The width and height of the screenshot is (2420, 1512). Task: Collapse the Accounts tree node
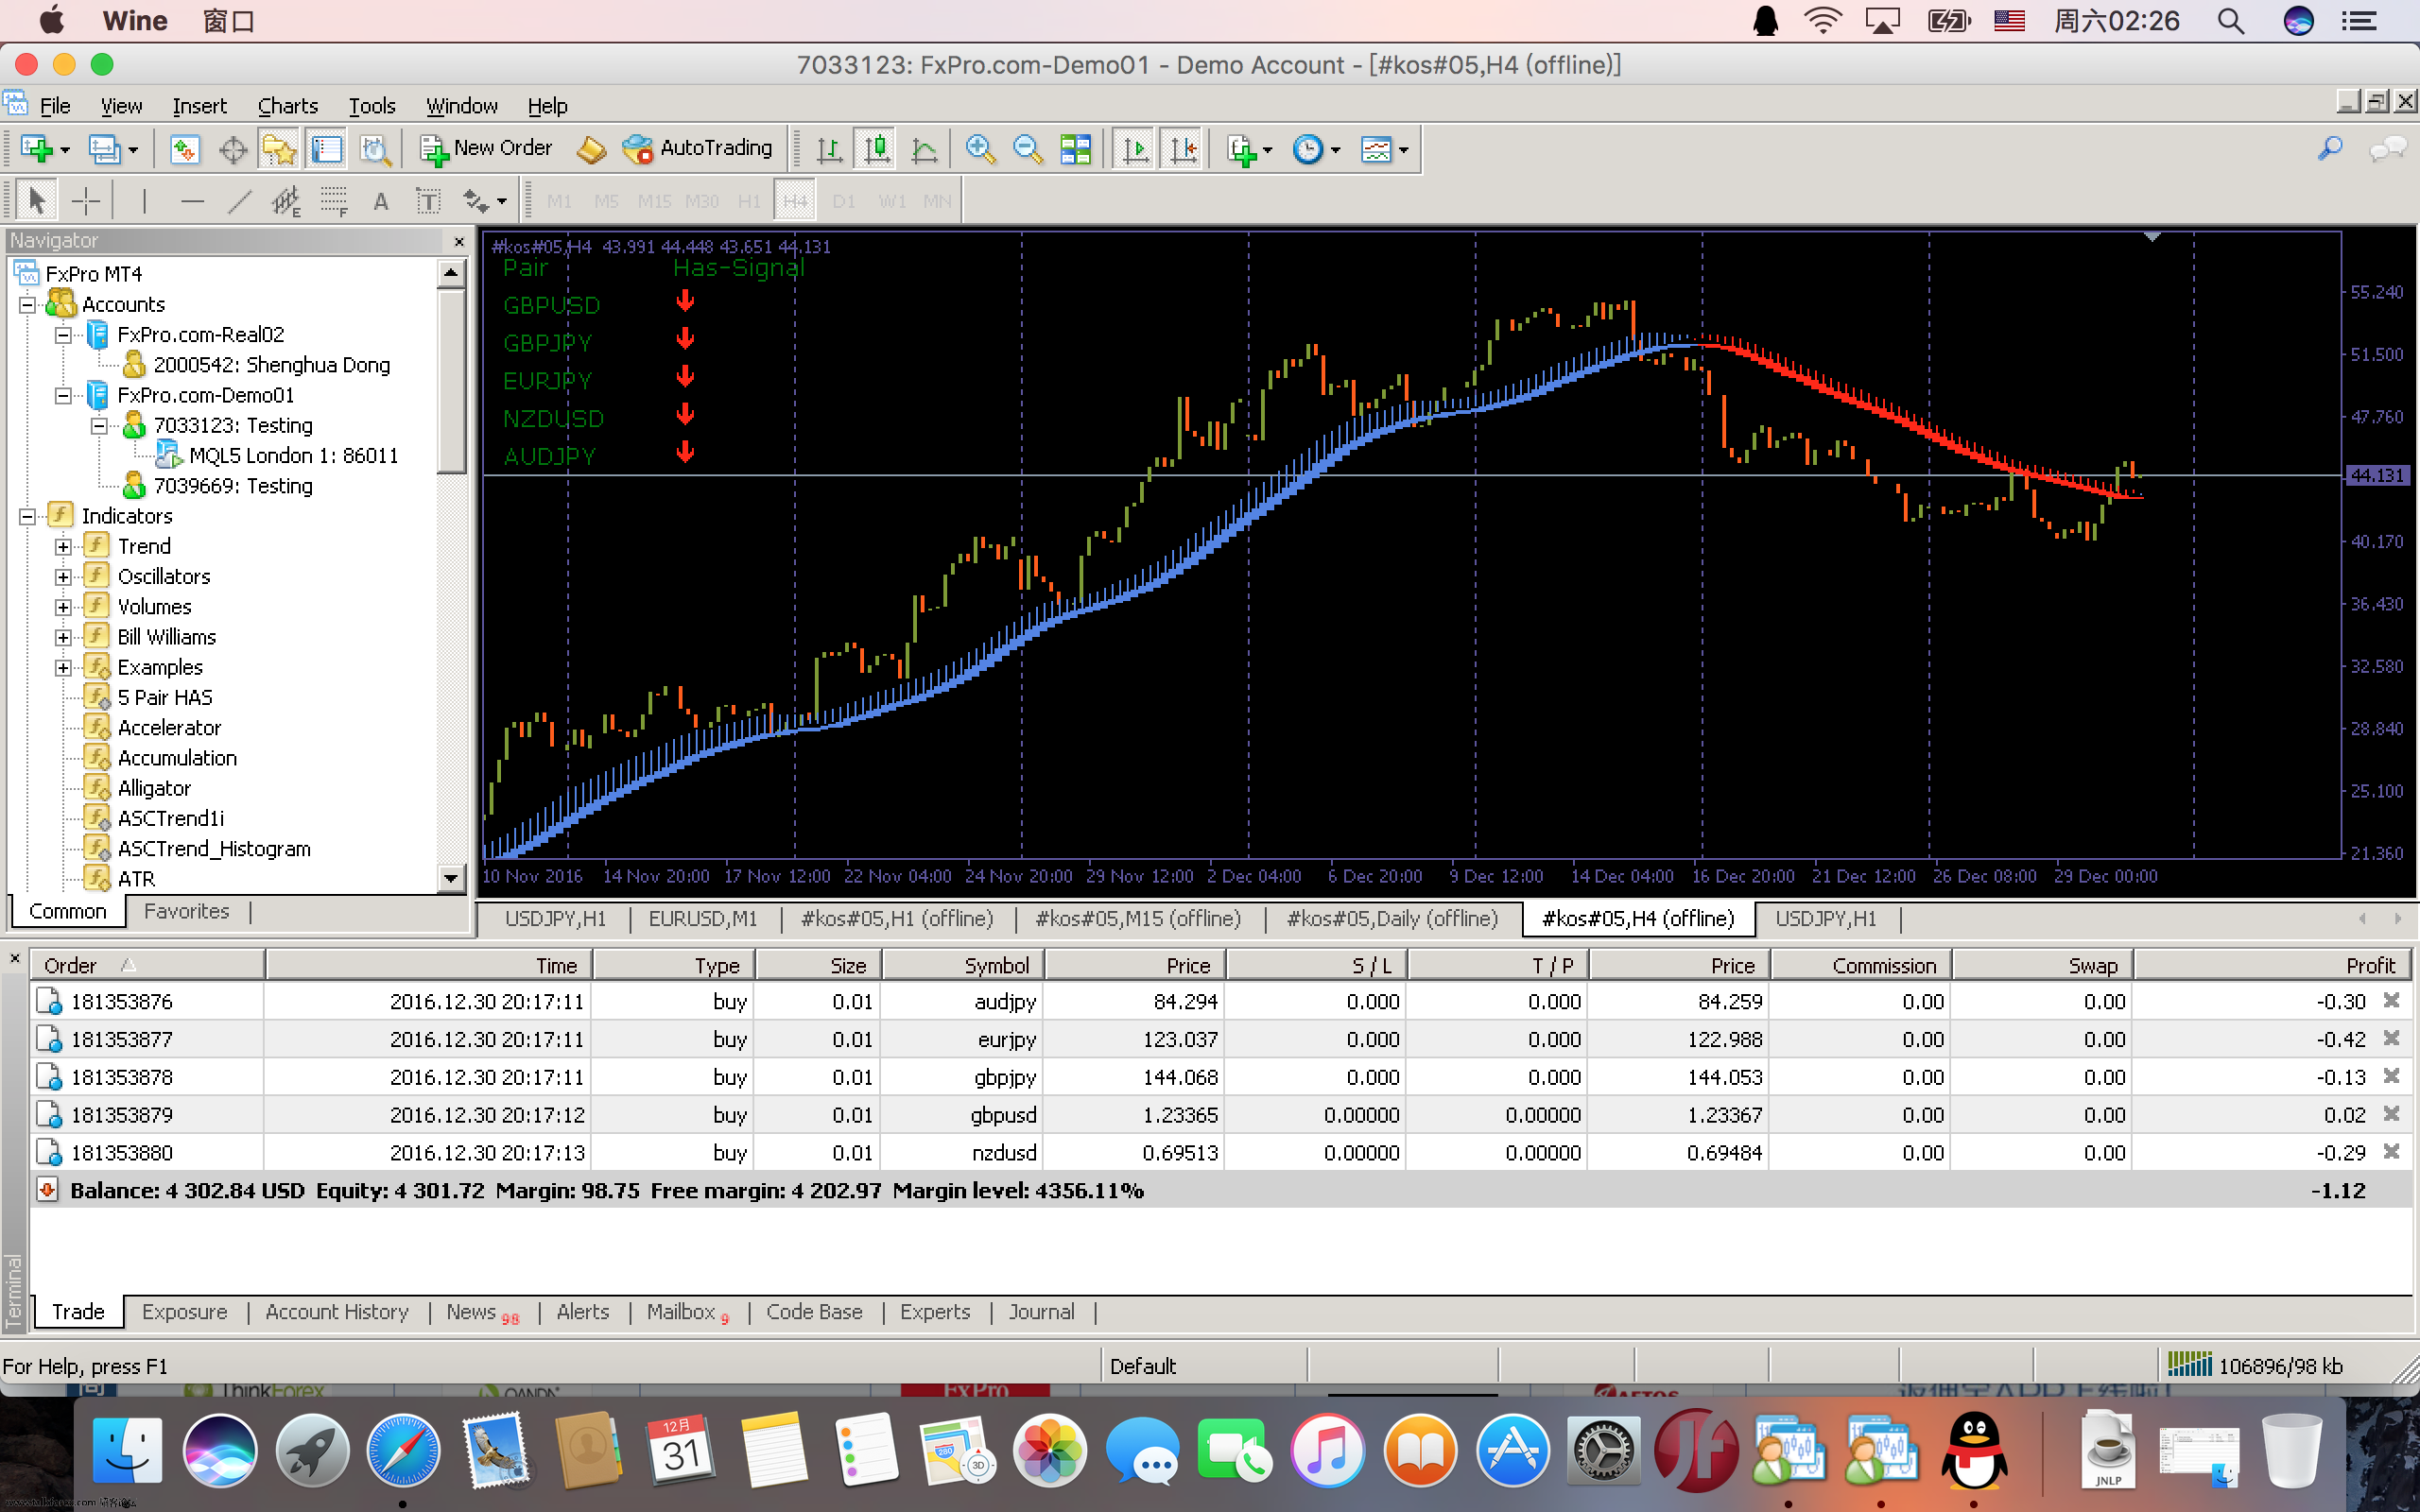click(28, 304)
